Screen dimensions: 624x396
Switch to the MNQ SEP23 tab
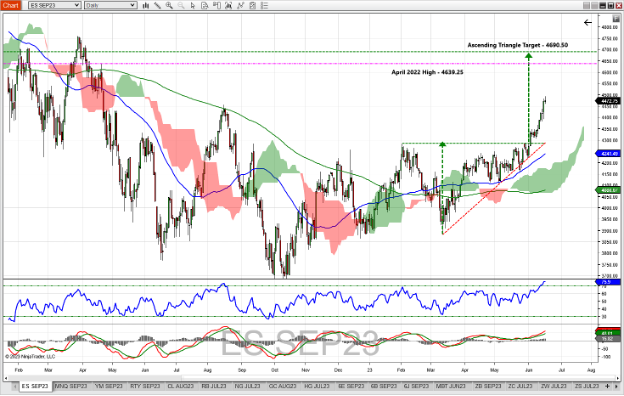point(71,386)
